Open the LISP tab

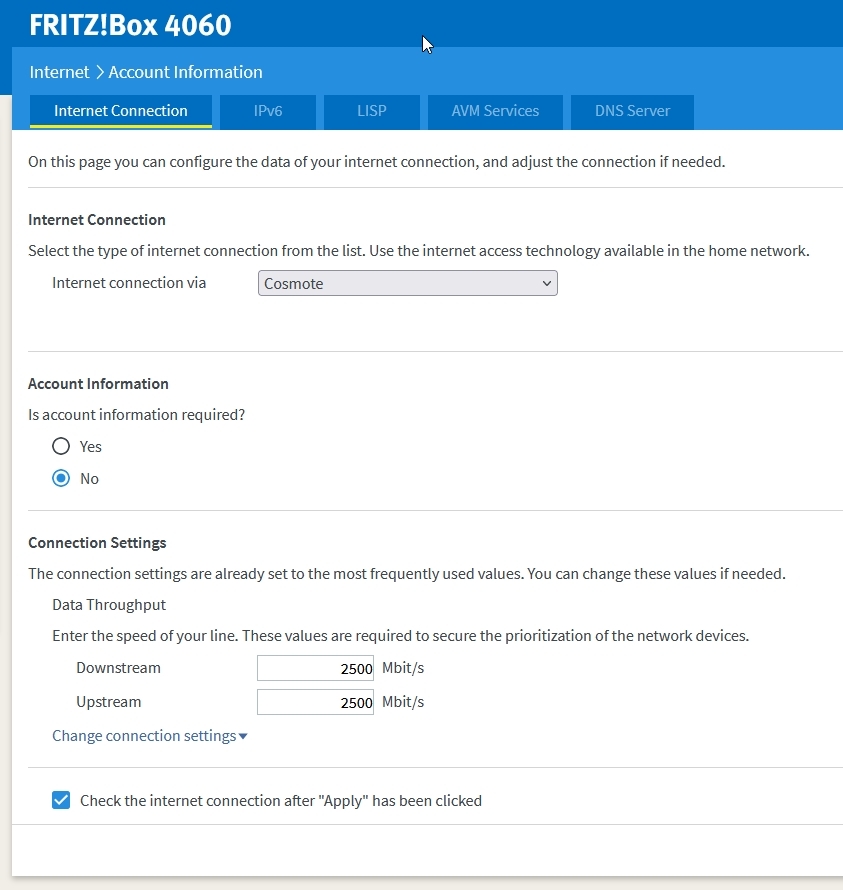pyautogui.click(x=372, y=111)
